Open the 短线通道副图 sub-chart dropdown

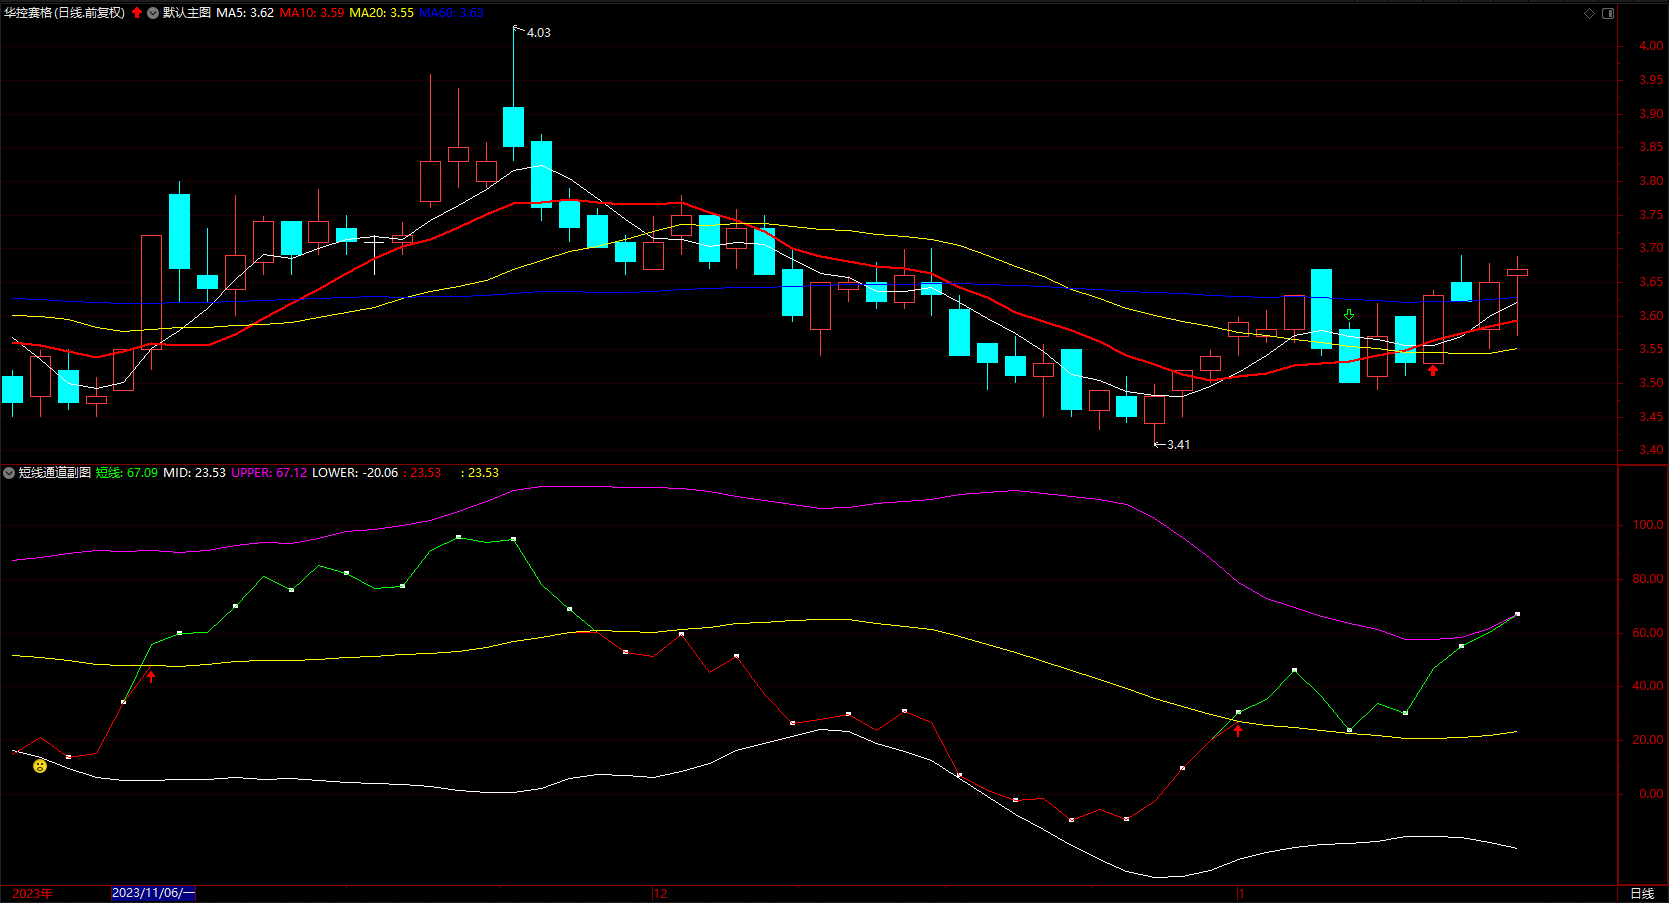click(9, 473)
